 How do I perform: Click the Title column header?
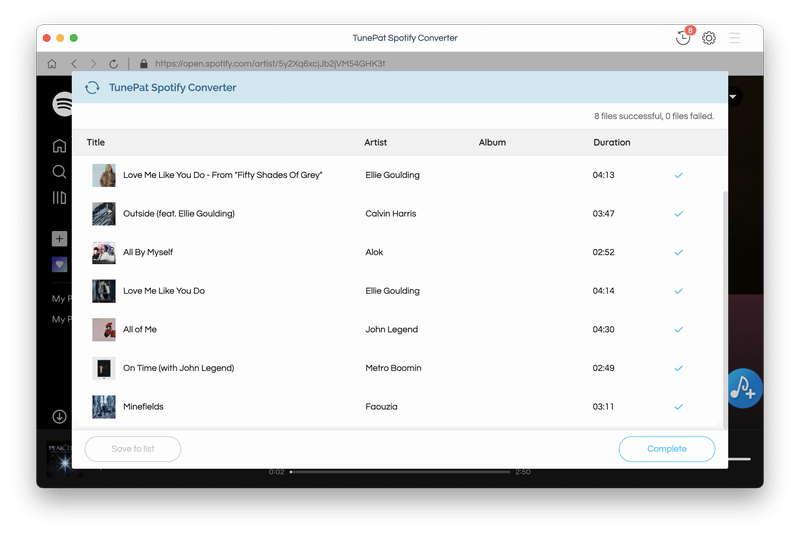pyautogui.click(x=95, y=142)
